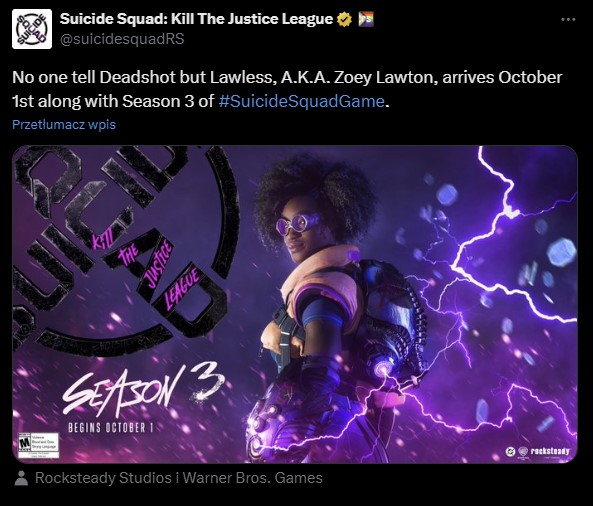Screen dimensions: 593x506
Task: Click the ESRB M rating box in image
Action: (39, 445)
